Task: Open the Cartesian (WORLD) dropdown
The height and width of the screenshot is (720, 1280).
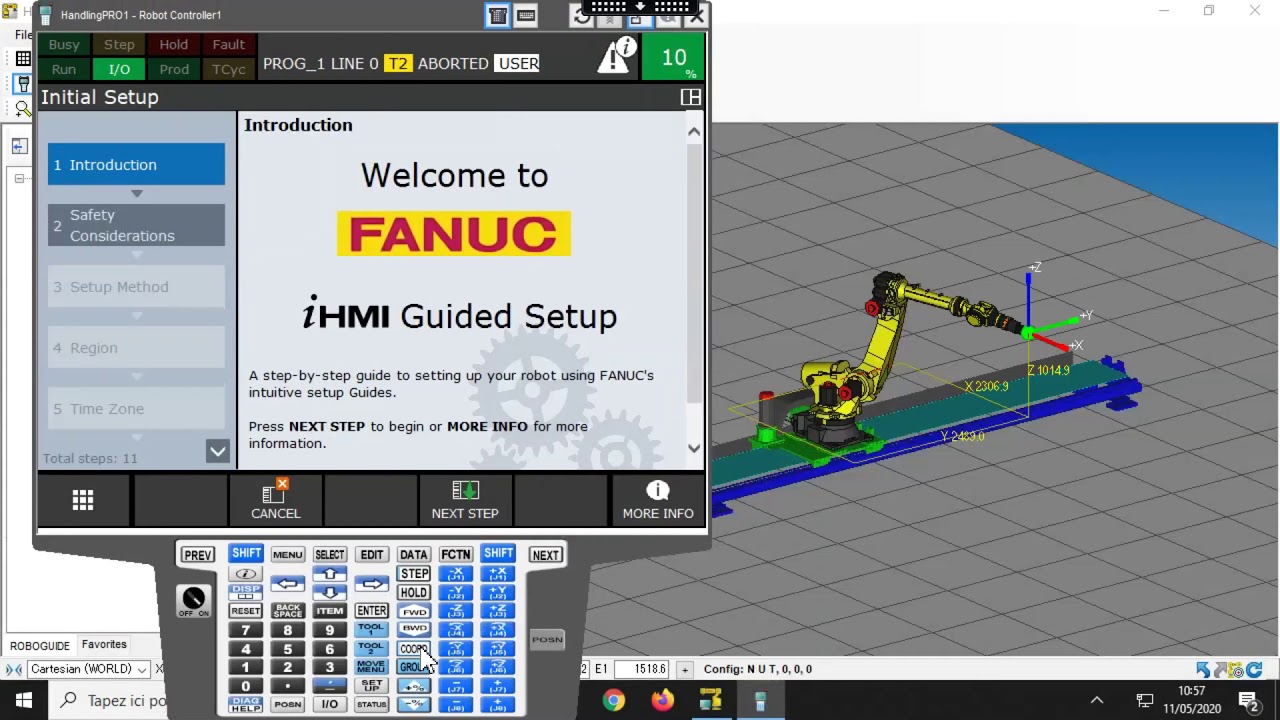Action: click(x=88, y=669)
